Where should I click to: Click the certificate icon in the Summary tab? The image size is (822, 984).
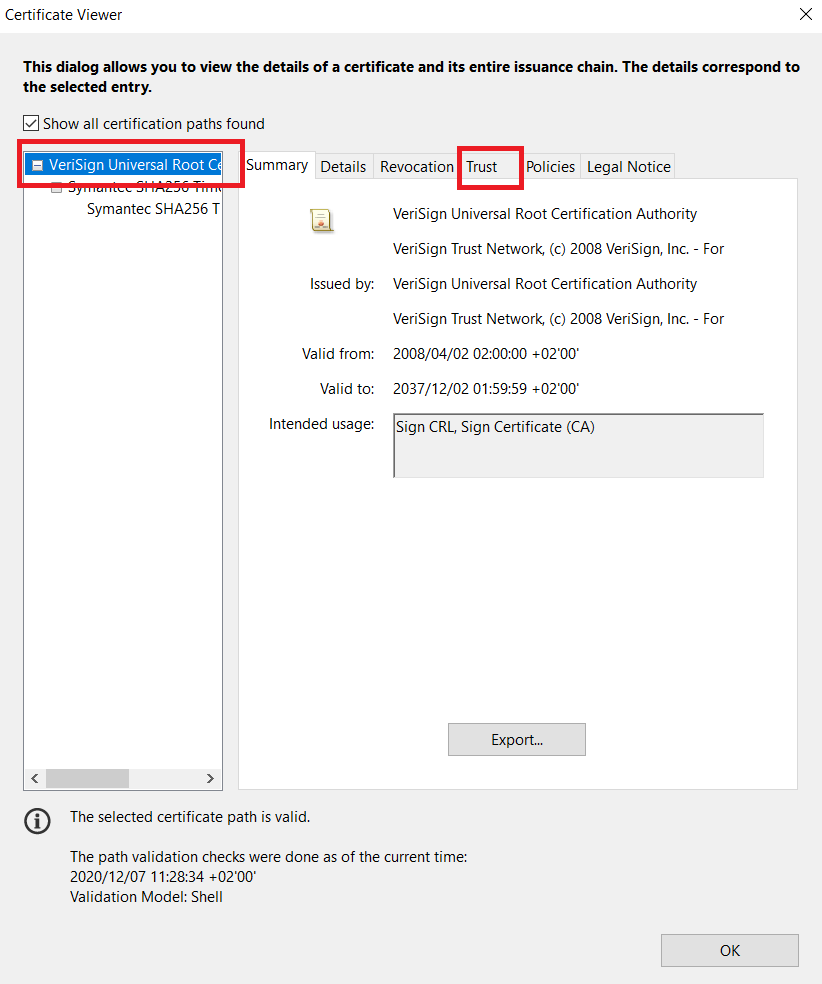pos(321,220)
